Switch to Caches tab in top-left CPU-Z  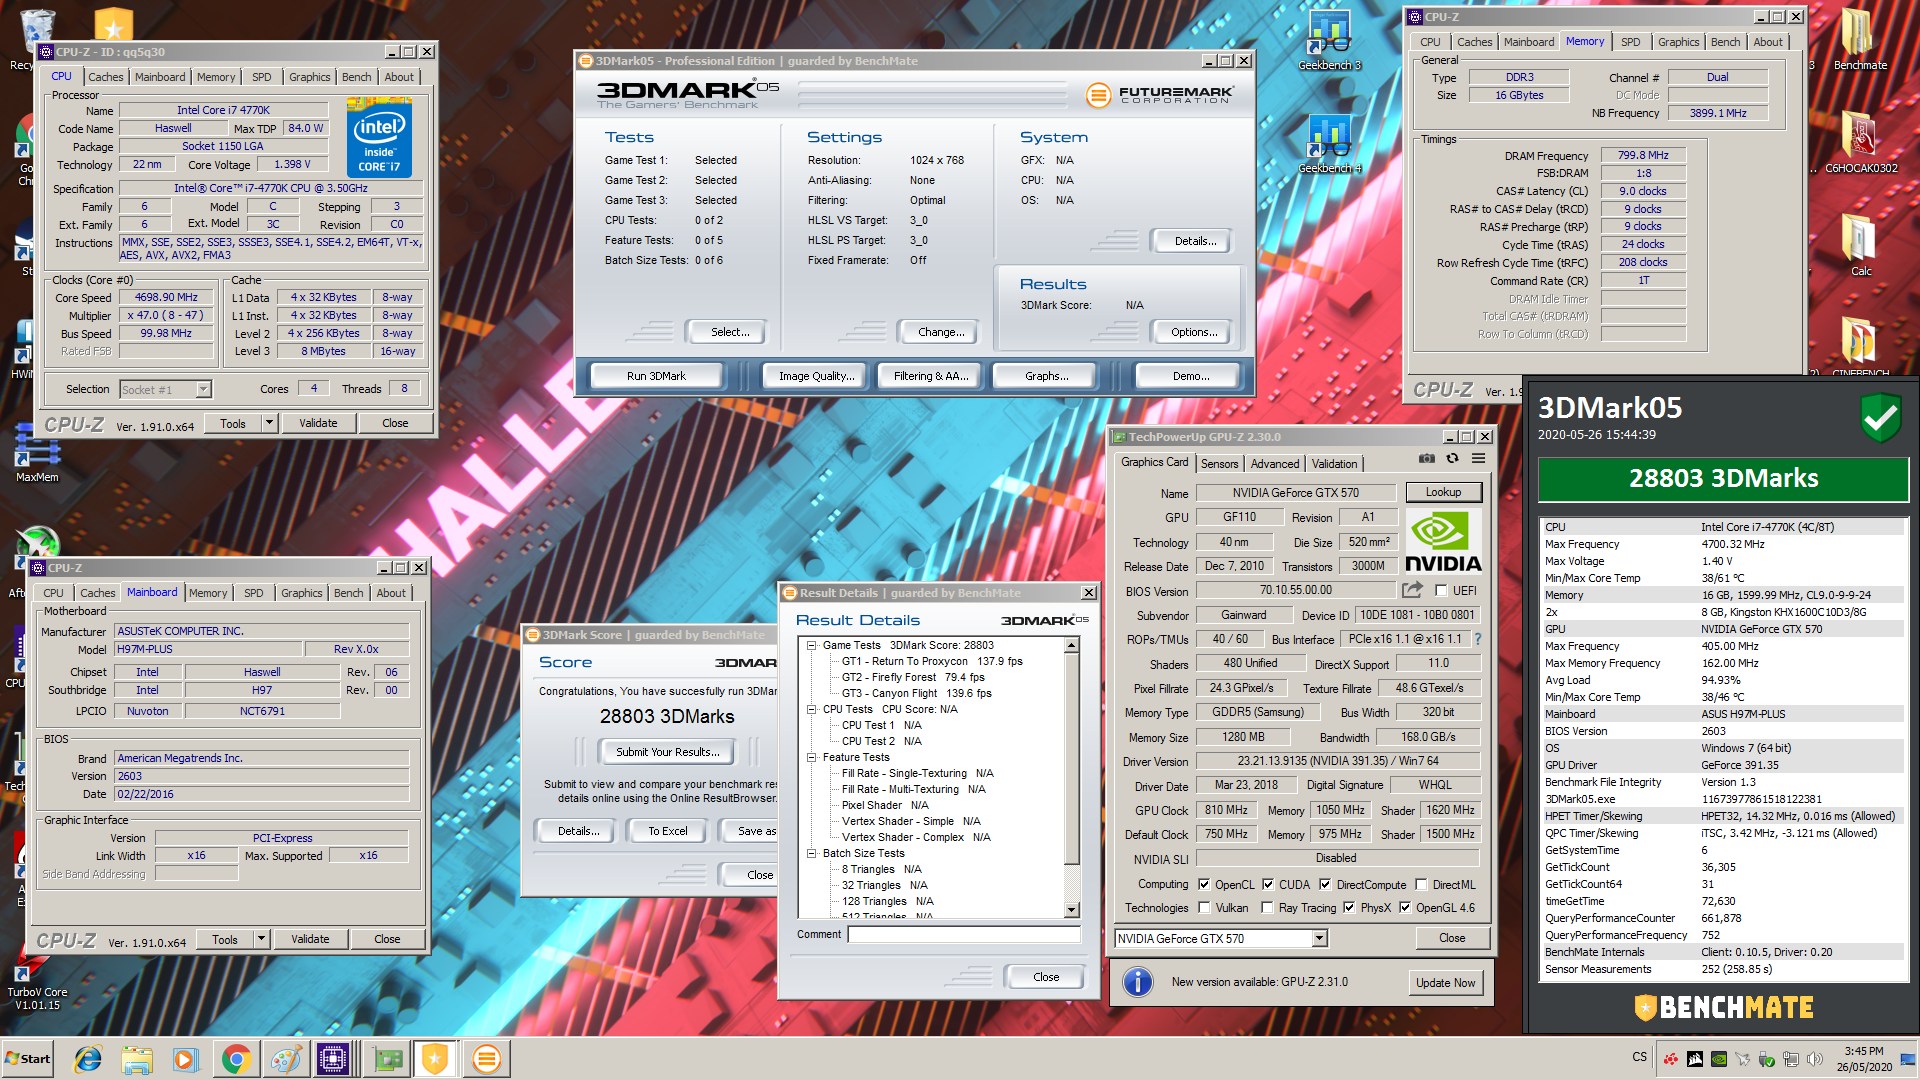click(105, 77)
